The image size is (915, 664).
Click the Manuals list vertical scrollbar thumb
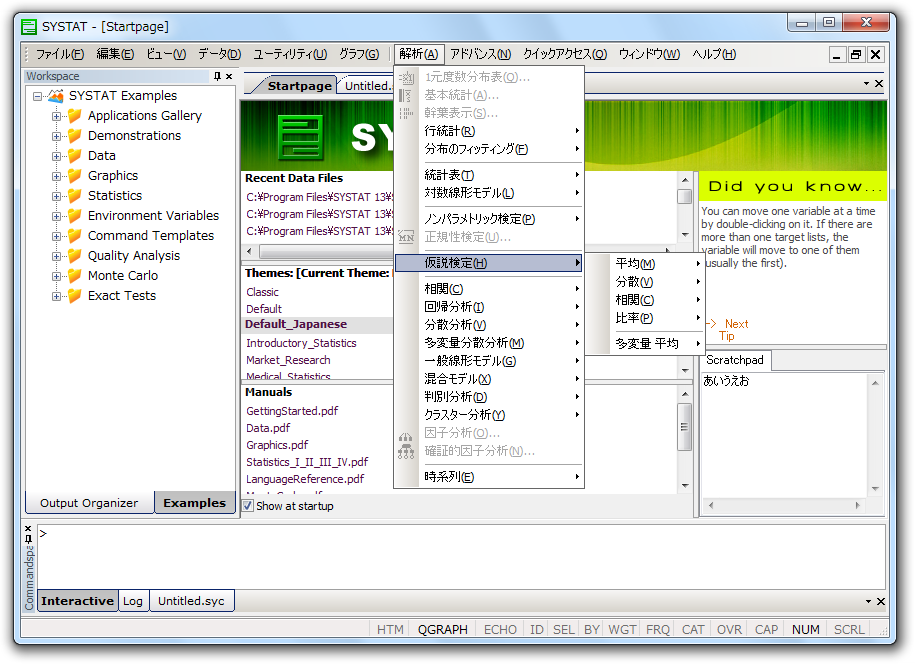684,427
